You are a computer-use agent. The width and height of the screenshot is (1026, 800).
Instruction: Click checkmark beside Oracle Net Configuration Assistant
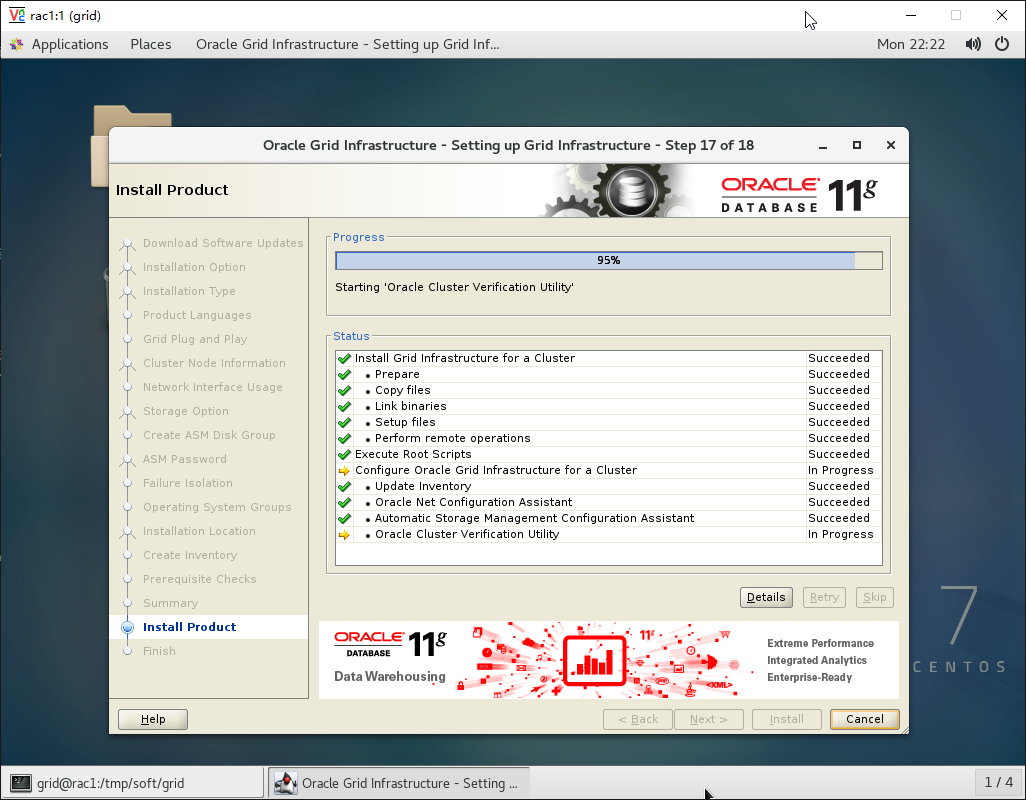pyautogui.click(x=344, y=503)
